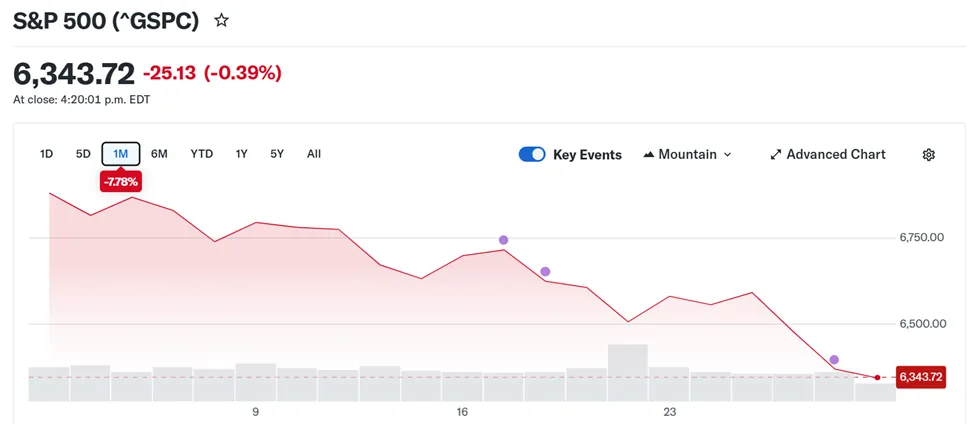Select the 1Y time range
This screenshot has width=975, height=424.
(241, 154)
